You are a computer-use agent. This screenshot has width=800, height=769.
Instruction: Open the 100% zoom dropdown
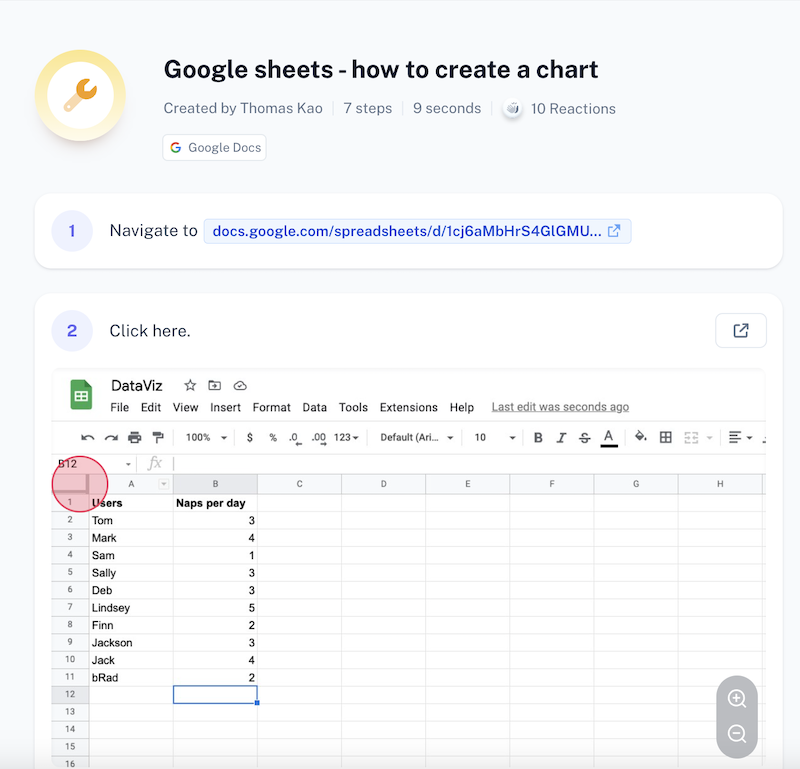[x=206, y=437]
